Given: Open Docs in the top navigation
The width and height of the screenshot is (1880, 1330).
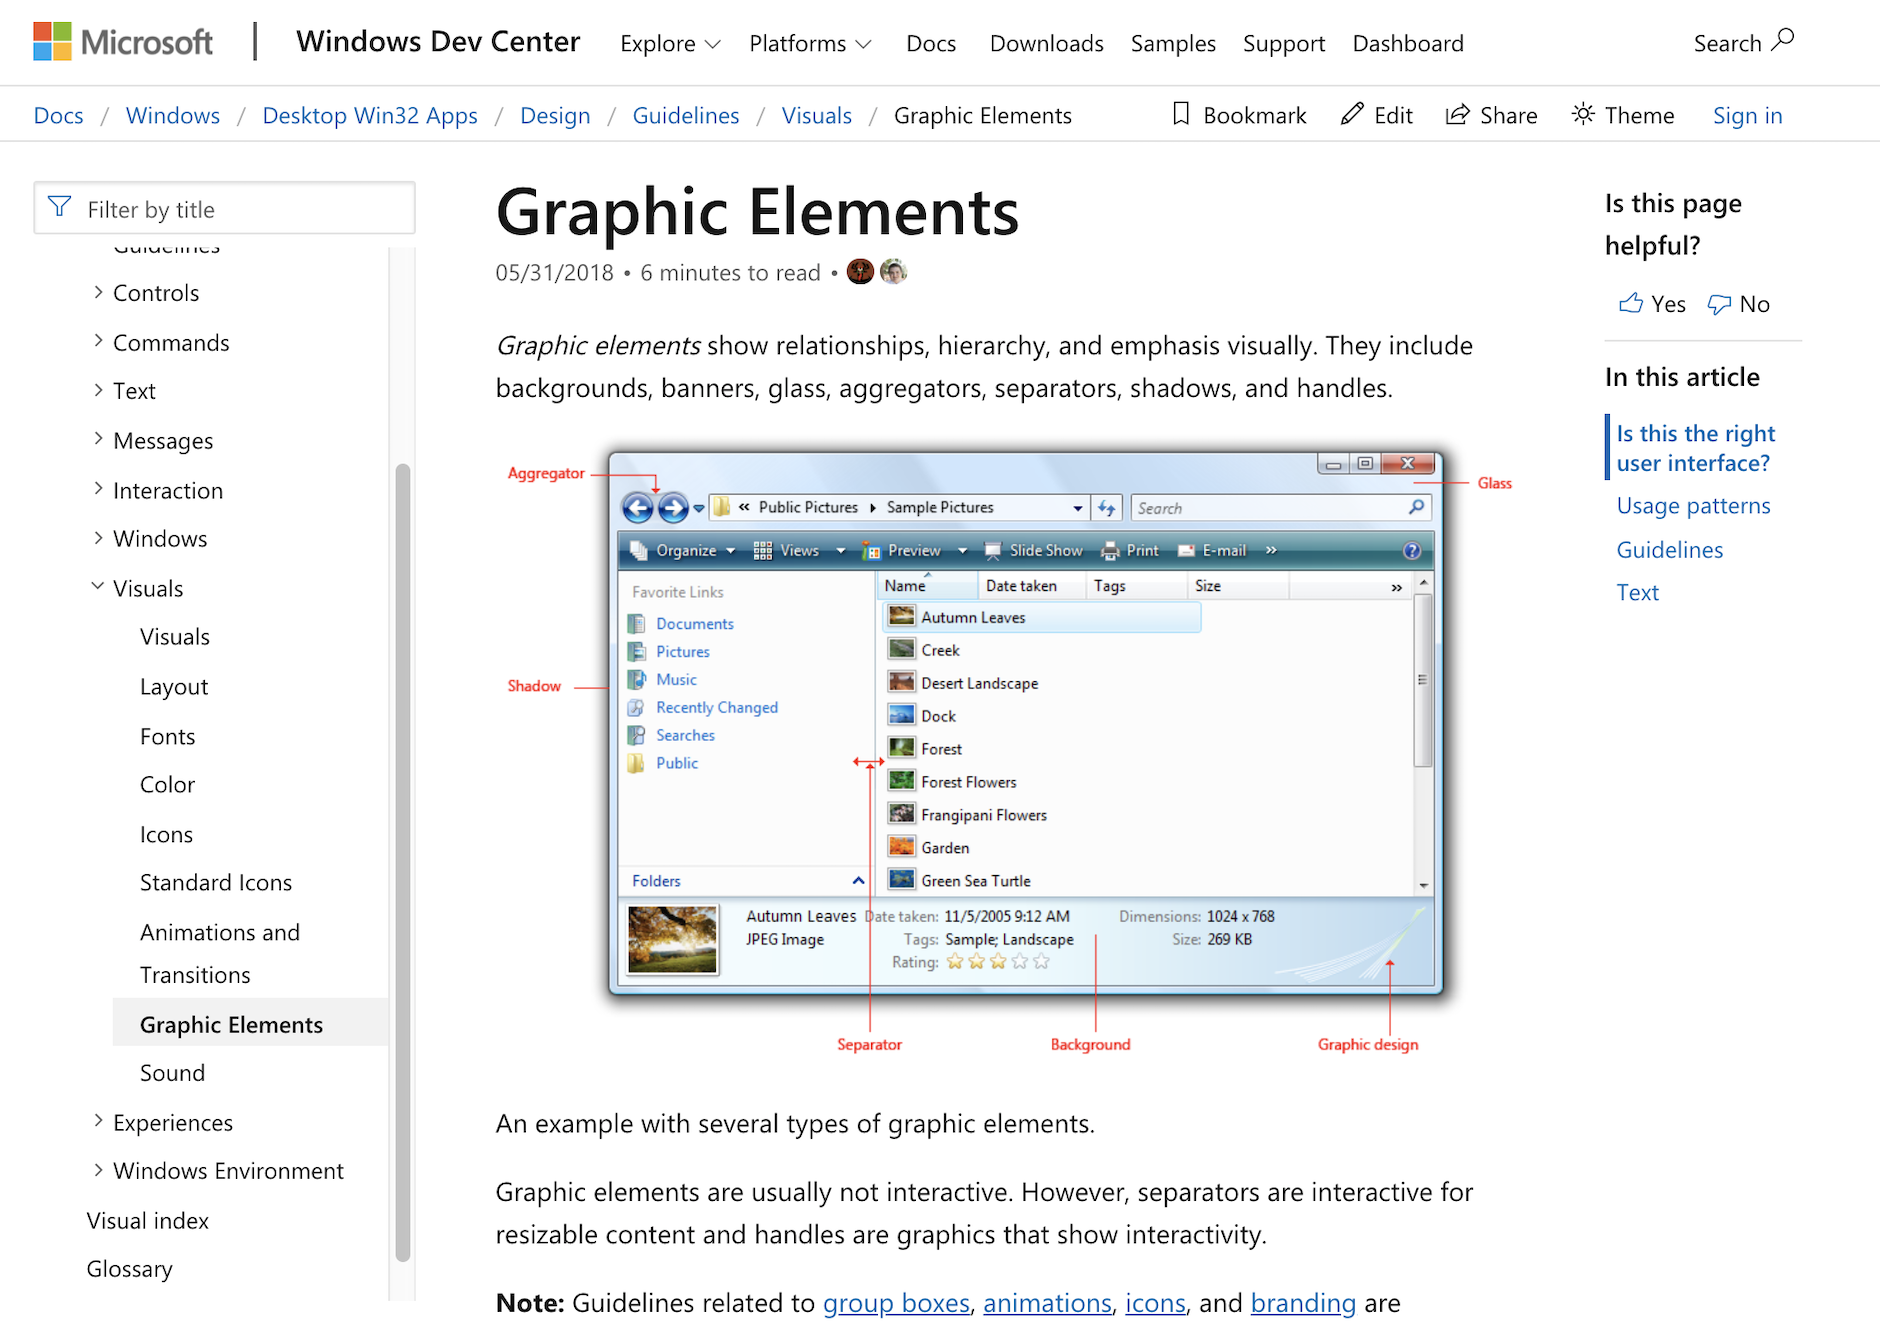Looking at the screenshot, I should 931,44.
